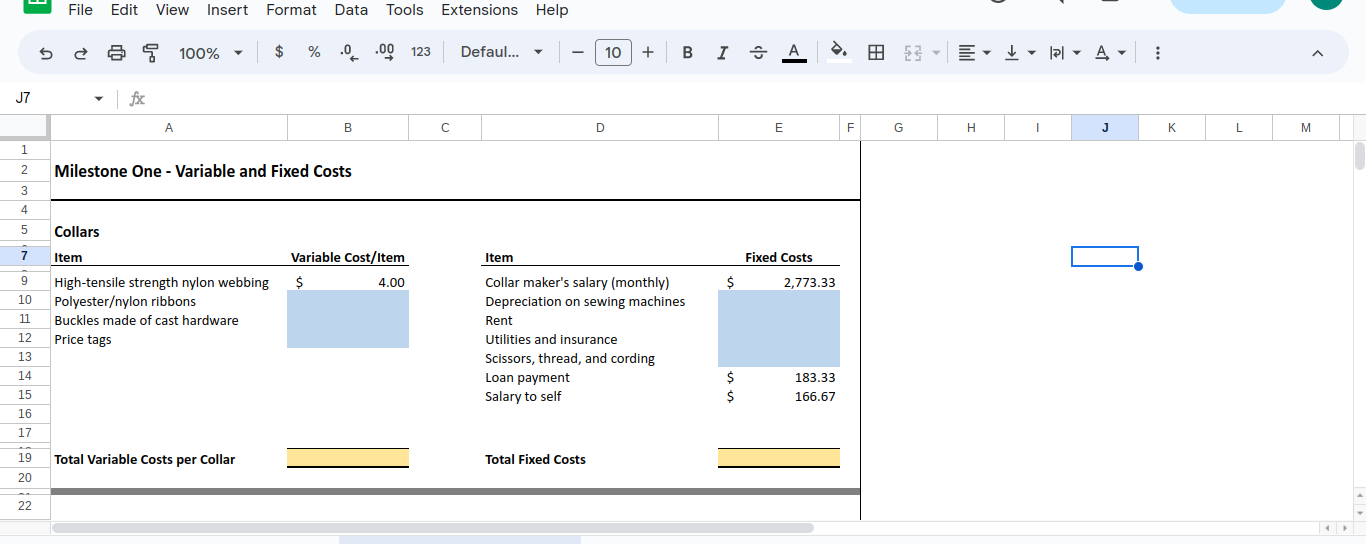This screenshot has height=544, width=1366.
Task: Open the zoom 100% dropdown
Action: pyautogui.click(x=210, y=53)
